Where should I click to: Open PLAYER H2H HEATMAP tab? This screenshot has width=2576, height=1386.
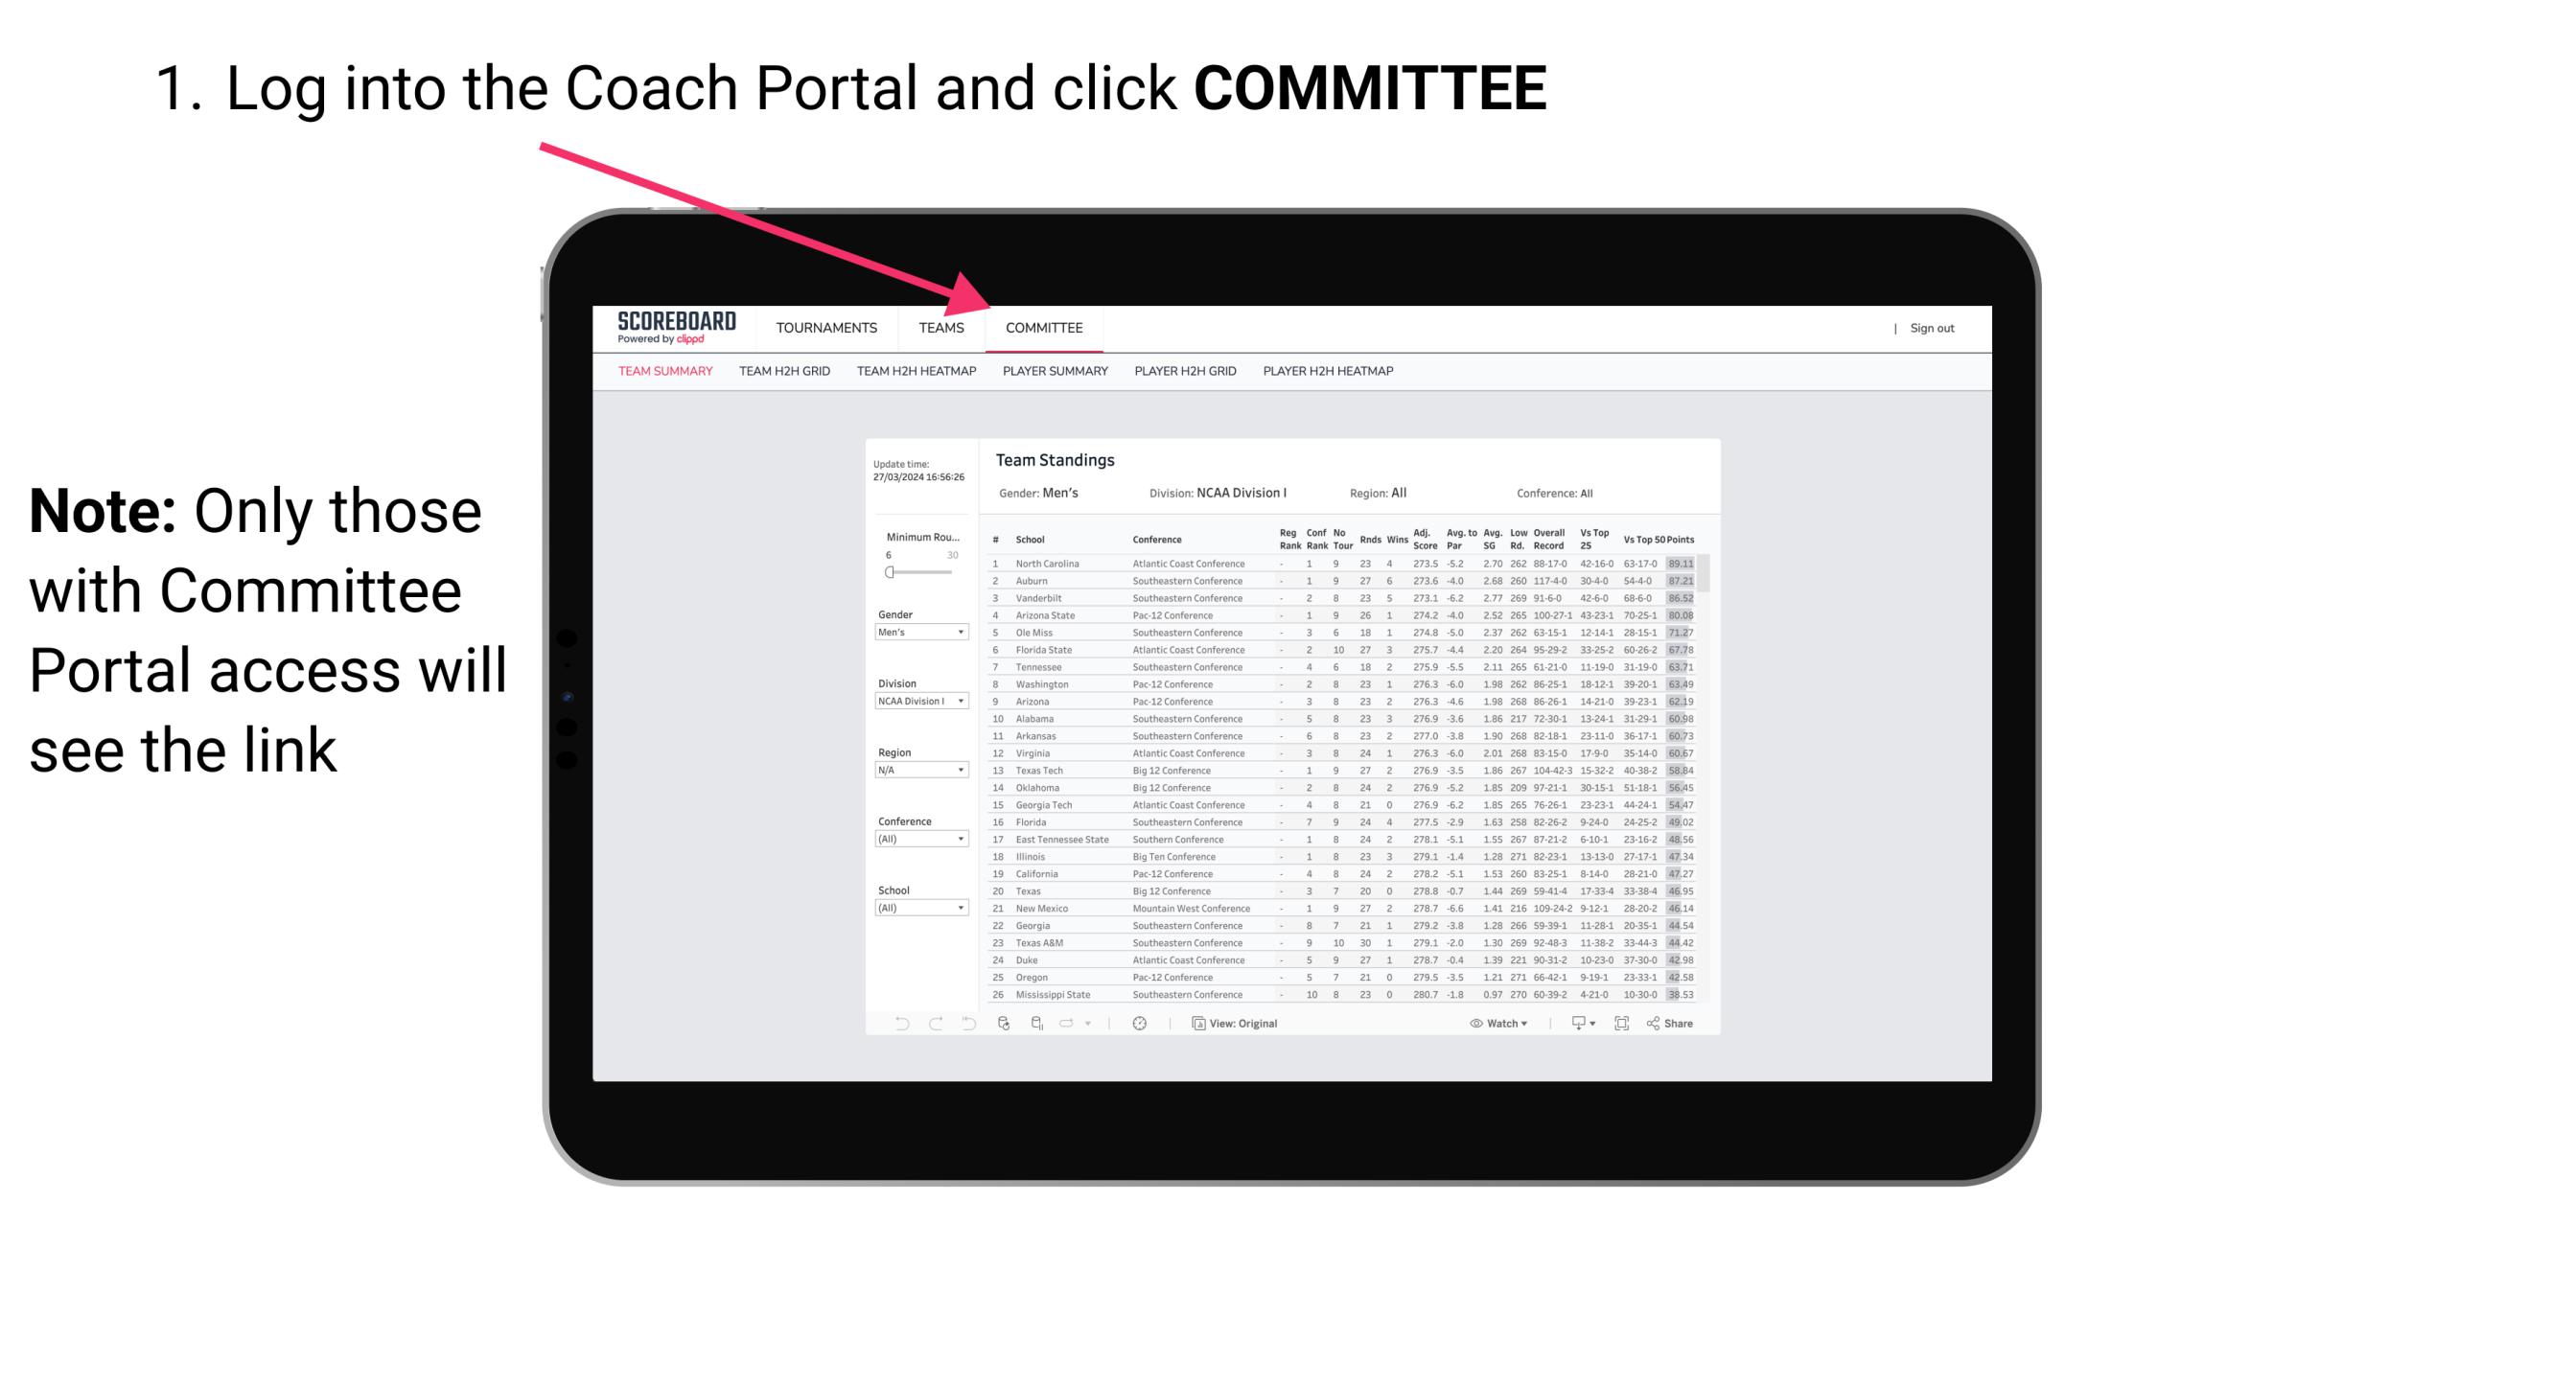click(x=1330, y=372)
